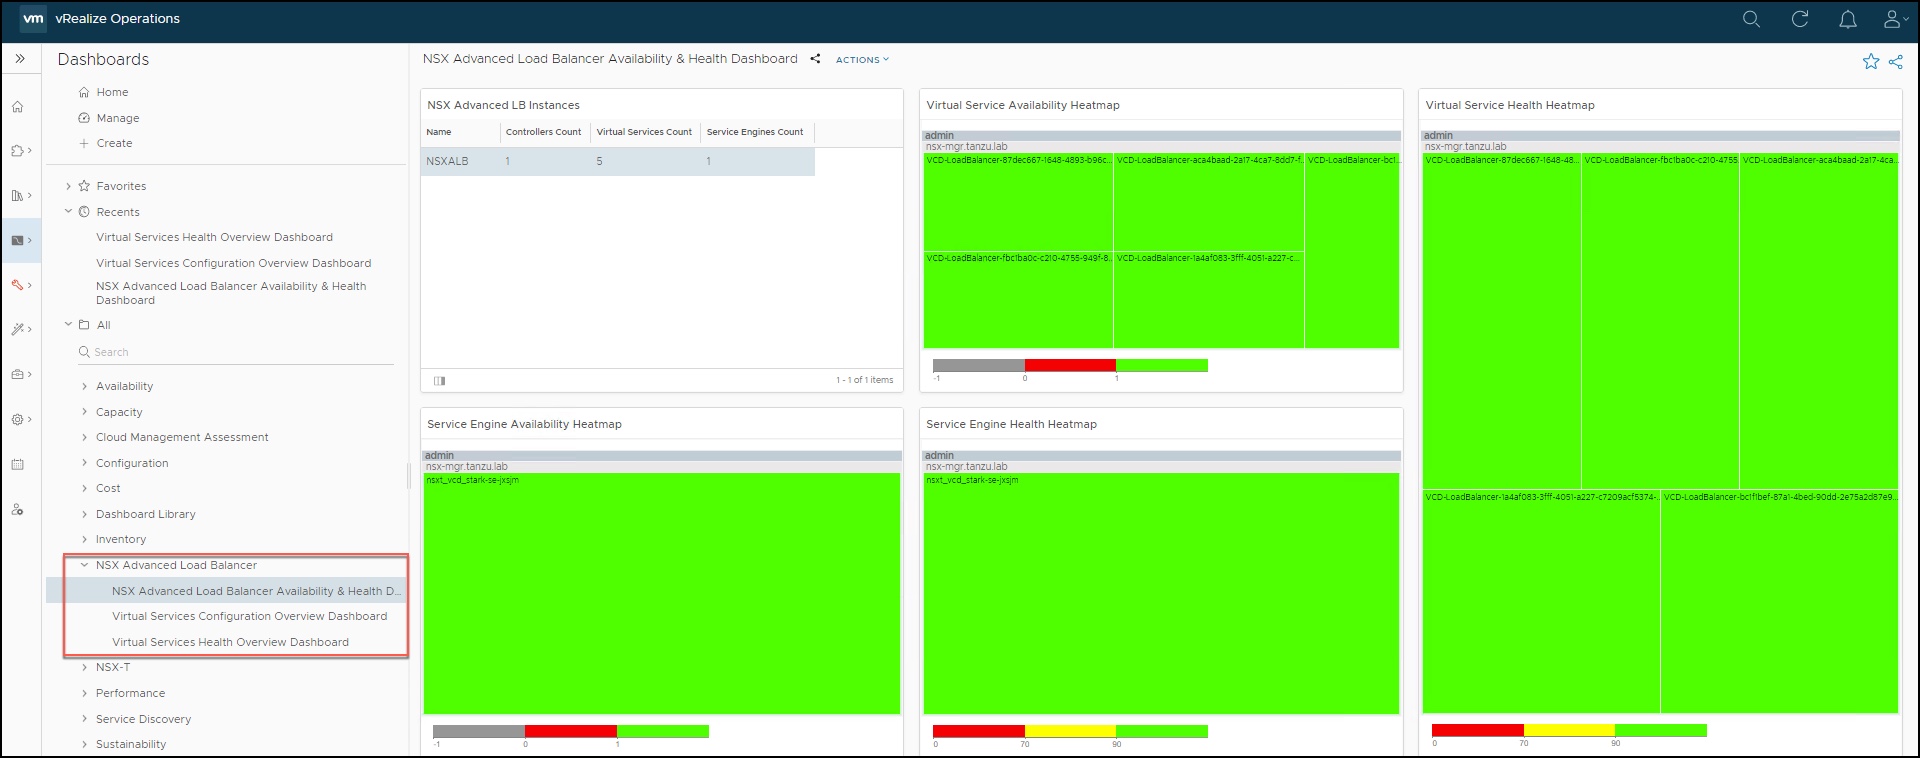Select Virtual Services Configuration Overview in NSX ALB folder
Viewport: 1920px width, 758px height.
[x=249, y=616]
